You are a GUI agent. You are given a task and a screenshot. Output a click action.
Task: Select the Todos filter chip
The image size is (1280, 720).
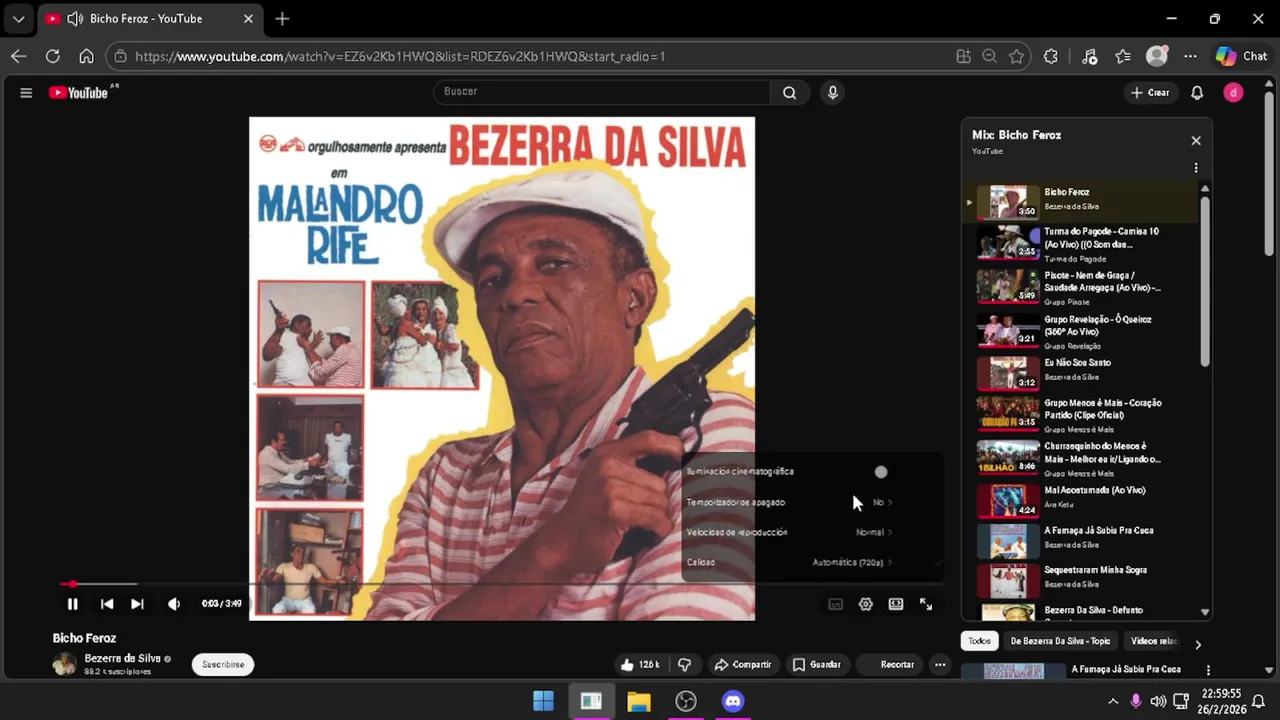click(979, 641)
